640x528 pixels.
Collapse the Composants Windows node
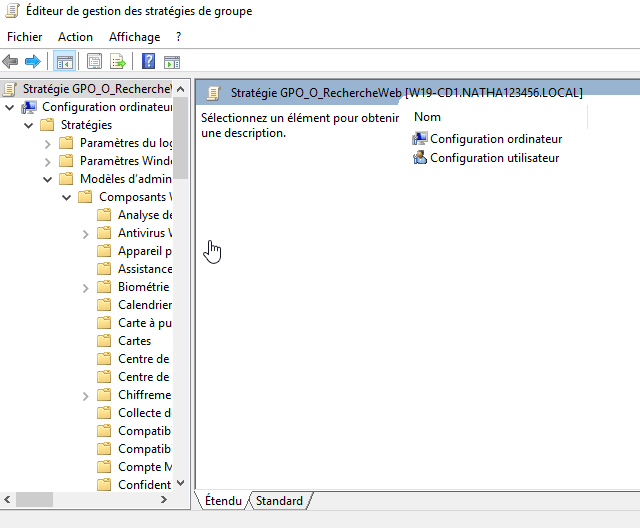click(67, 197)
